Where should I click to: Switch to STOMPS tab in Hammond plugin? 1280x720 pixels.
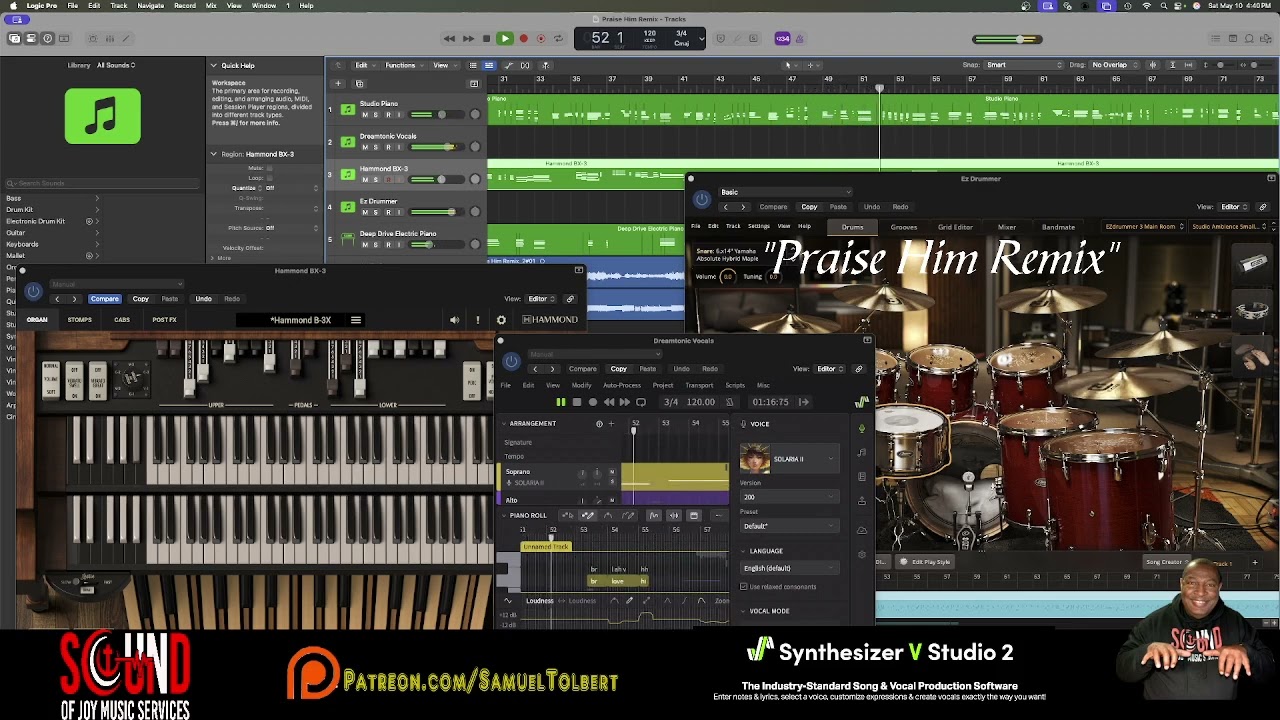click(x=79, y=320)
